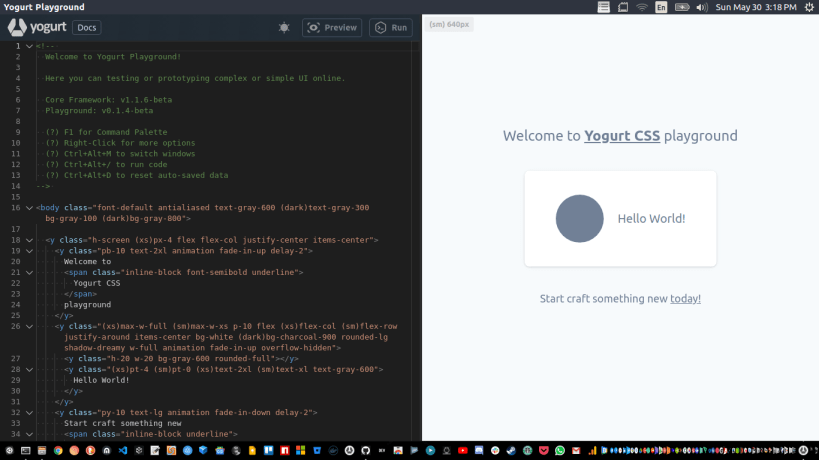Open YouTube from the taskbar
Viewport: 819px width, 460px height.
pyautogui.click(x=463, y=451)
